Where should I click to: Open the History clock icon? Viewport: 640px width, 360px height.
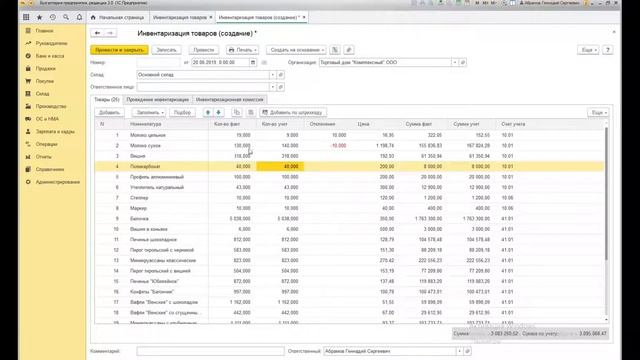(53, 18)
